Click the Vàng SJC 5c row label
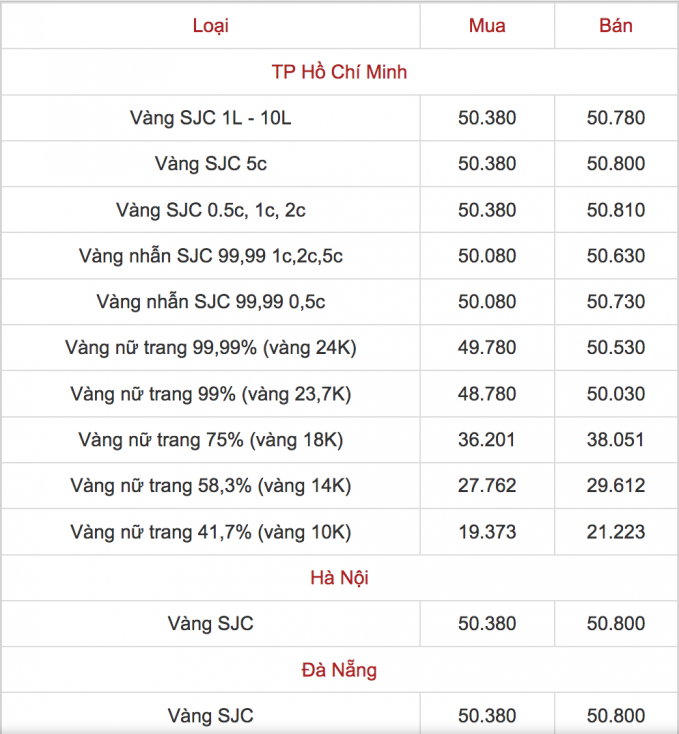This screenshot has height=734, width=679. point(211,164)
